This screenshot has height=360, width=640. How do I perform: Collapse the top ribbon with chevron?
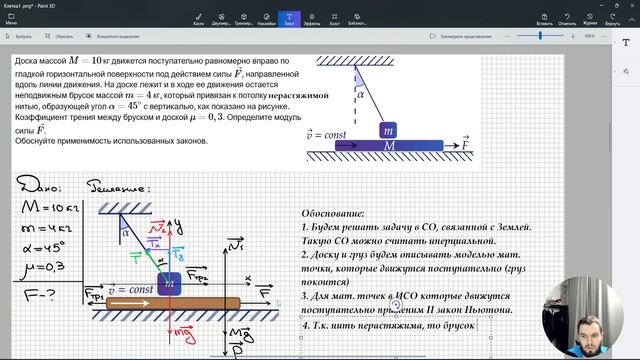[x=631, y=20]
